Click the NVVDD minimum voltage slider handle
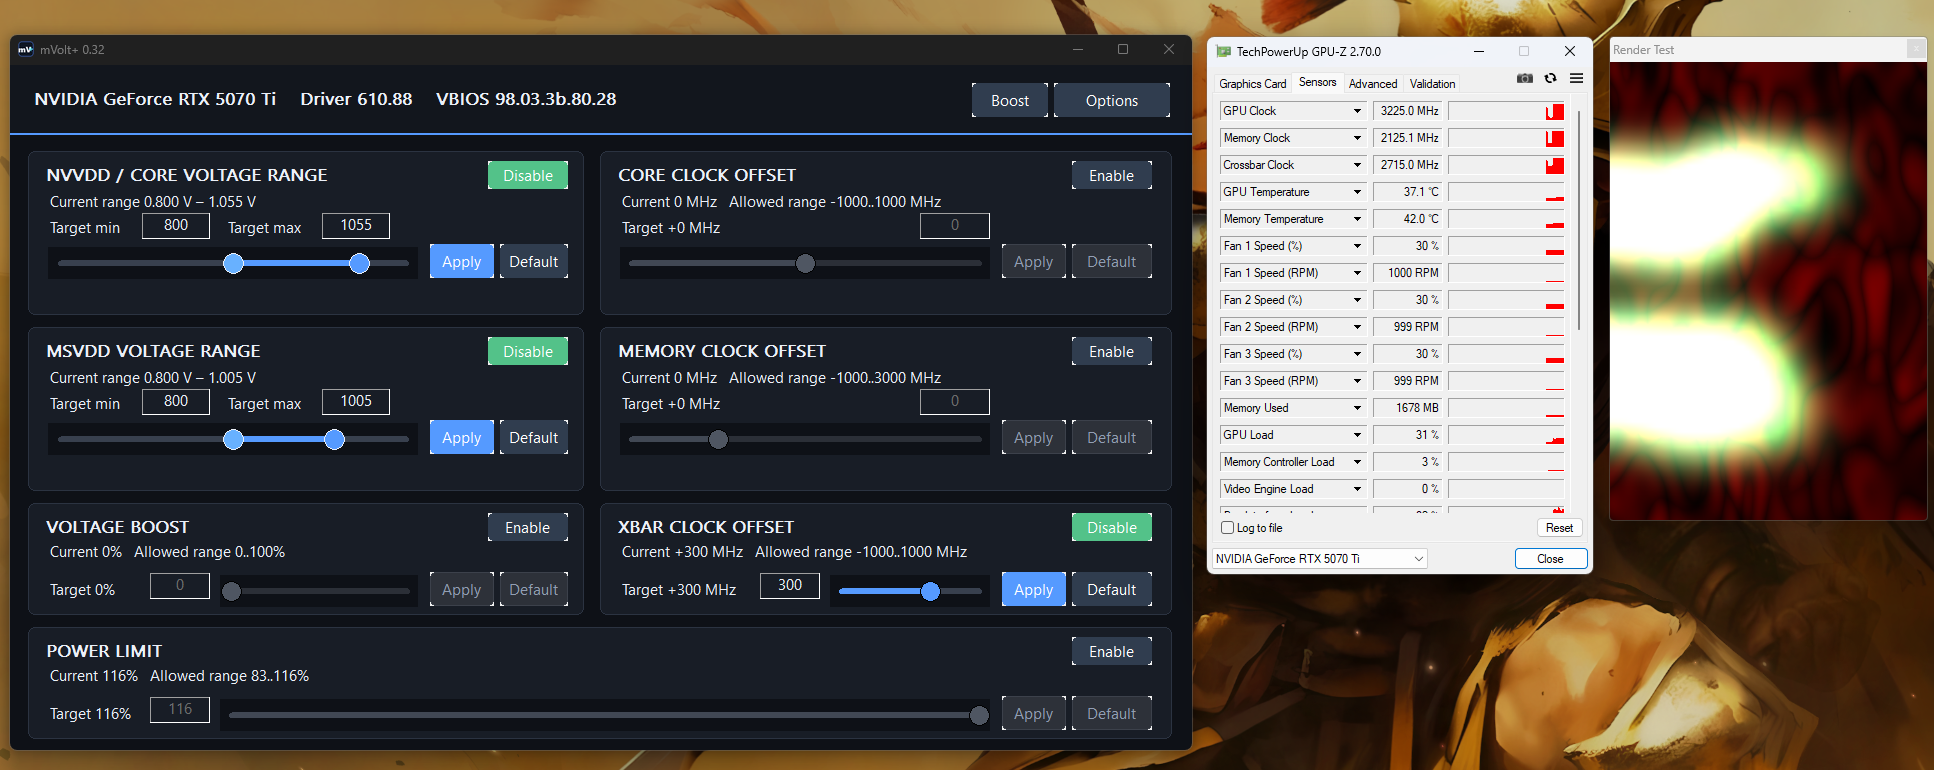Screen dimensions: 1934x770 [x=233, y=263]
